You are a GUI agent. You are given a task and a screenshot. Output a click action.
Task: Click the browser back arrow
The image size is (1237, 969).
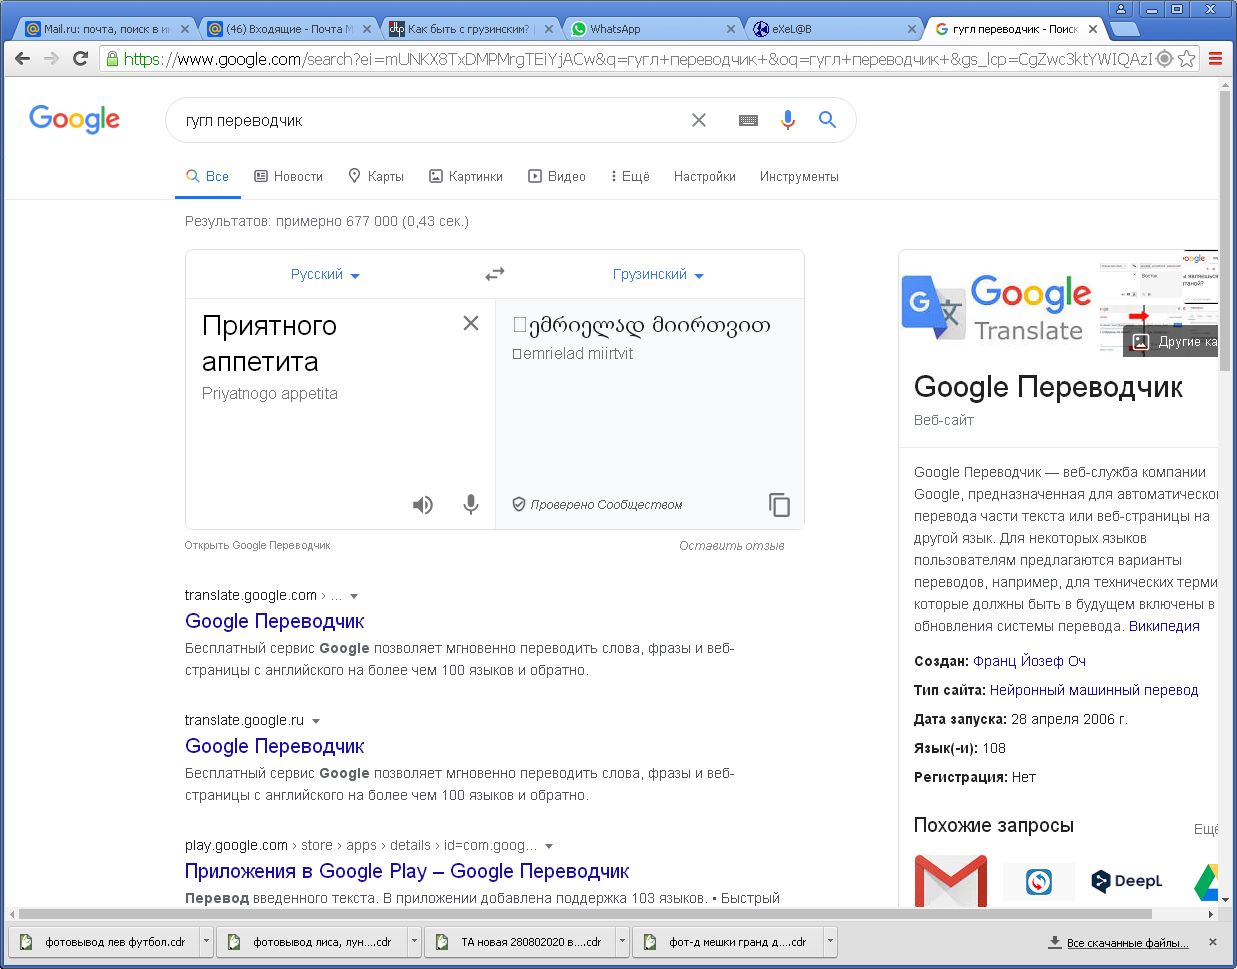(x=22, y=59)
